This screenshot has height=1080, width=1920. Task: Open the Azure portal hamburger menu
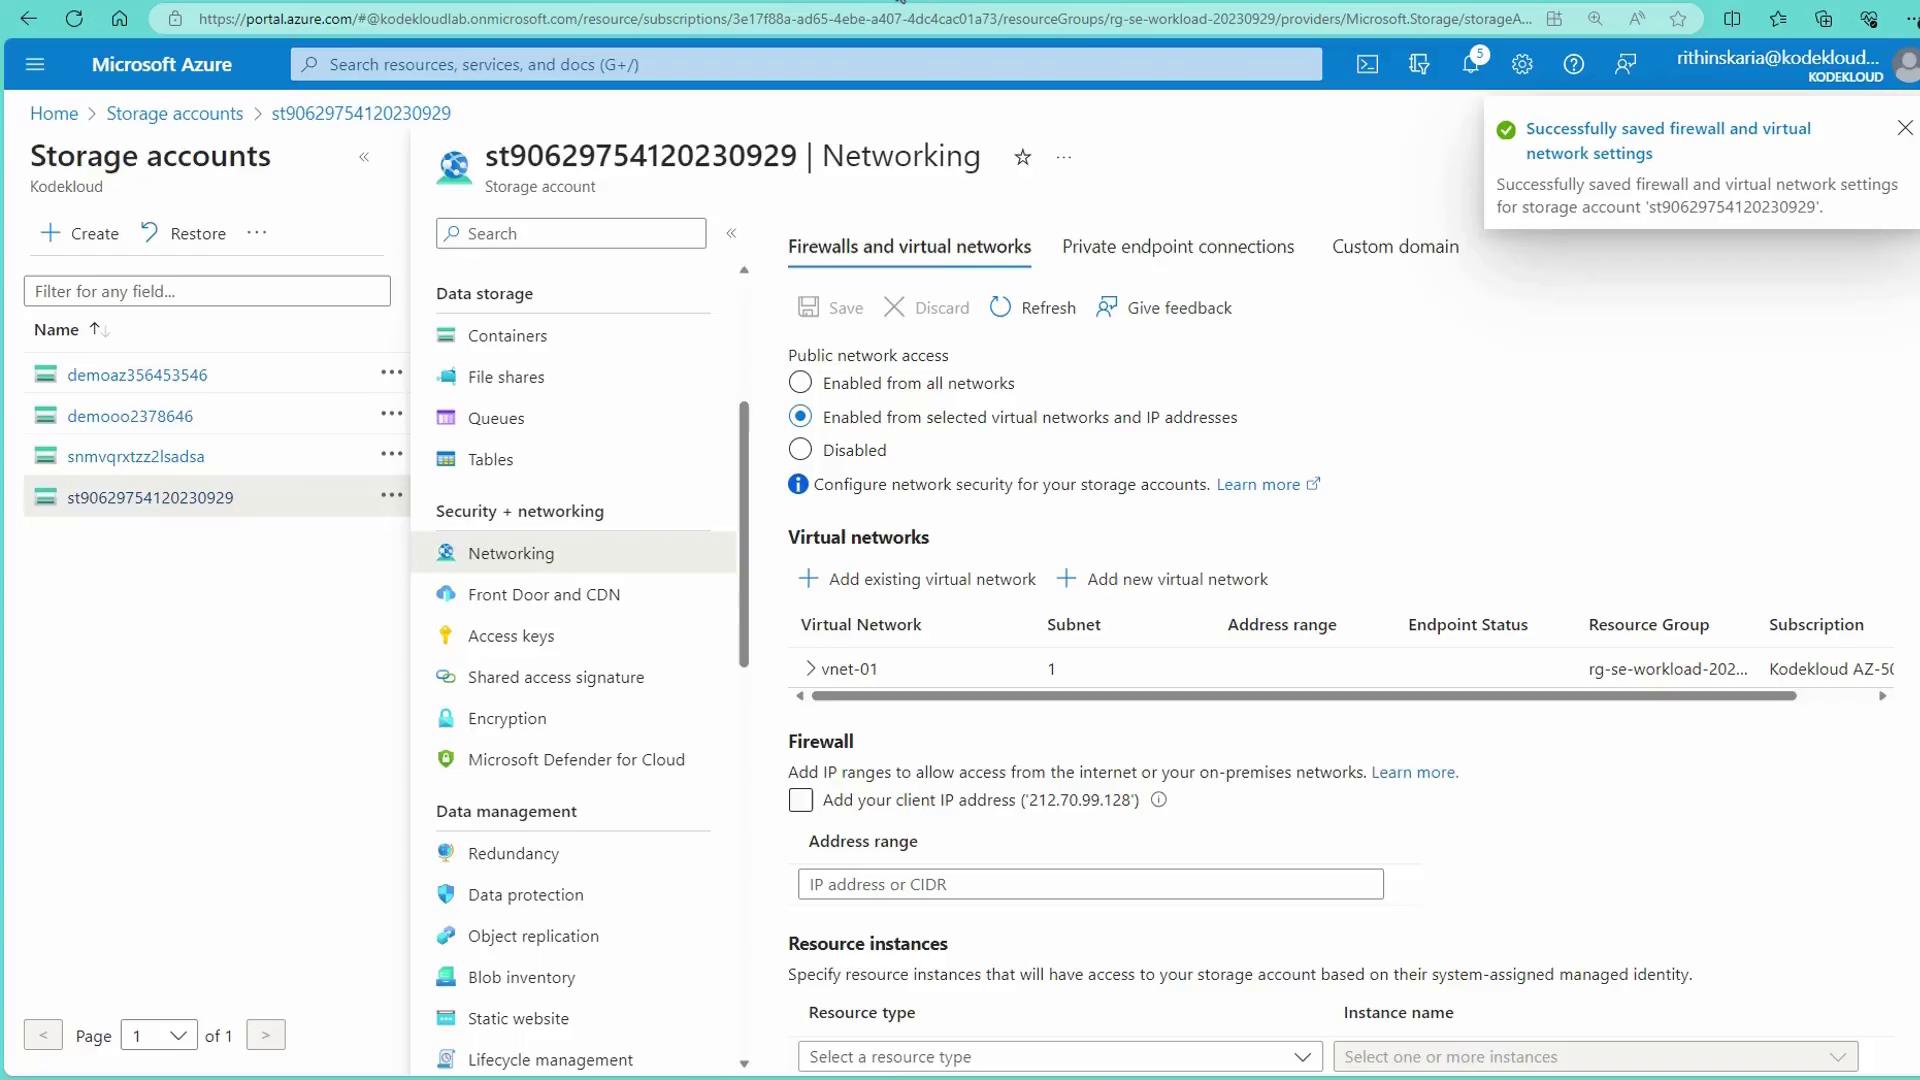pos(35,64)
